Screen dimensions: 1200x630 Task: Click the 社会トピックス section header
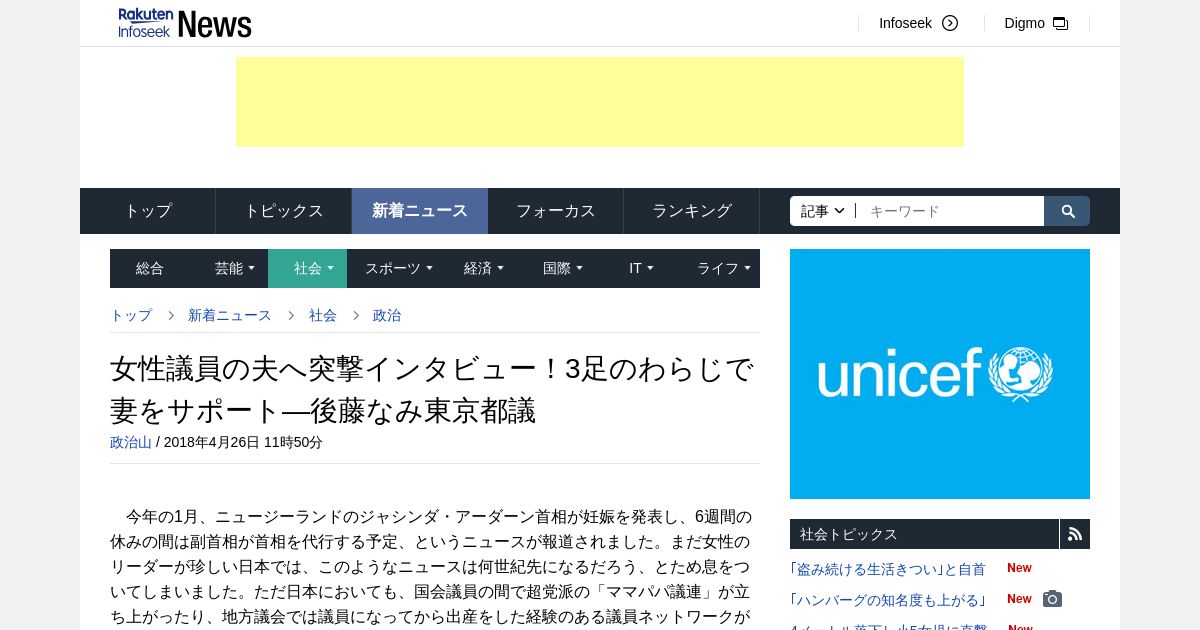click(925, 534)
